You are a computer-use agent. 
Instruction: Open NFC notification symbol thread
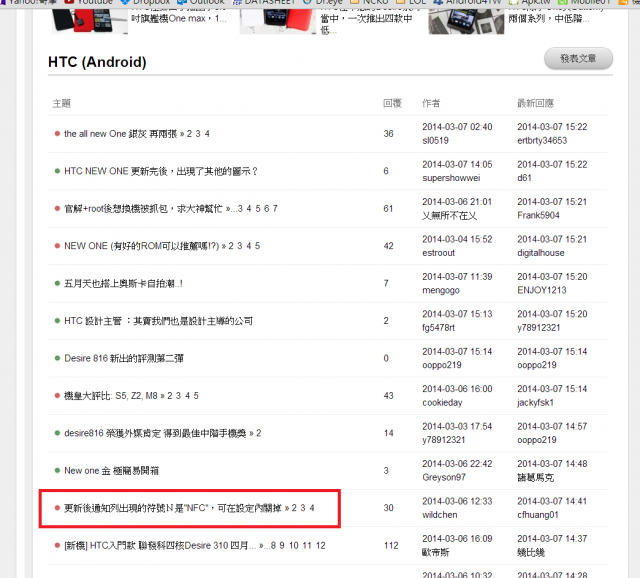(173, 508)
